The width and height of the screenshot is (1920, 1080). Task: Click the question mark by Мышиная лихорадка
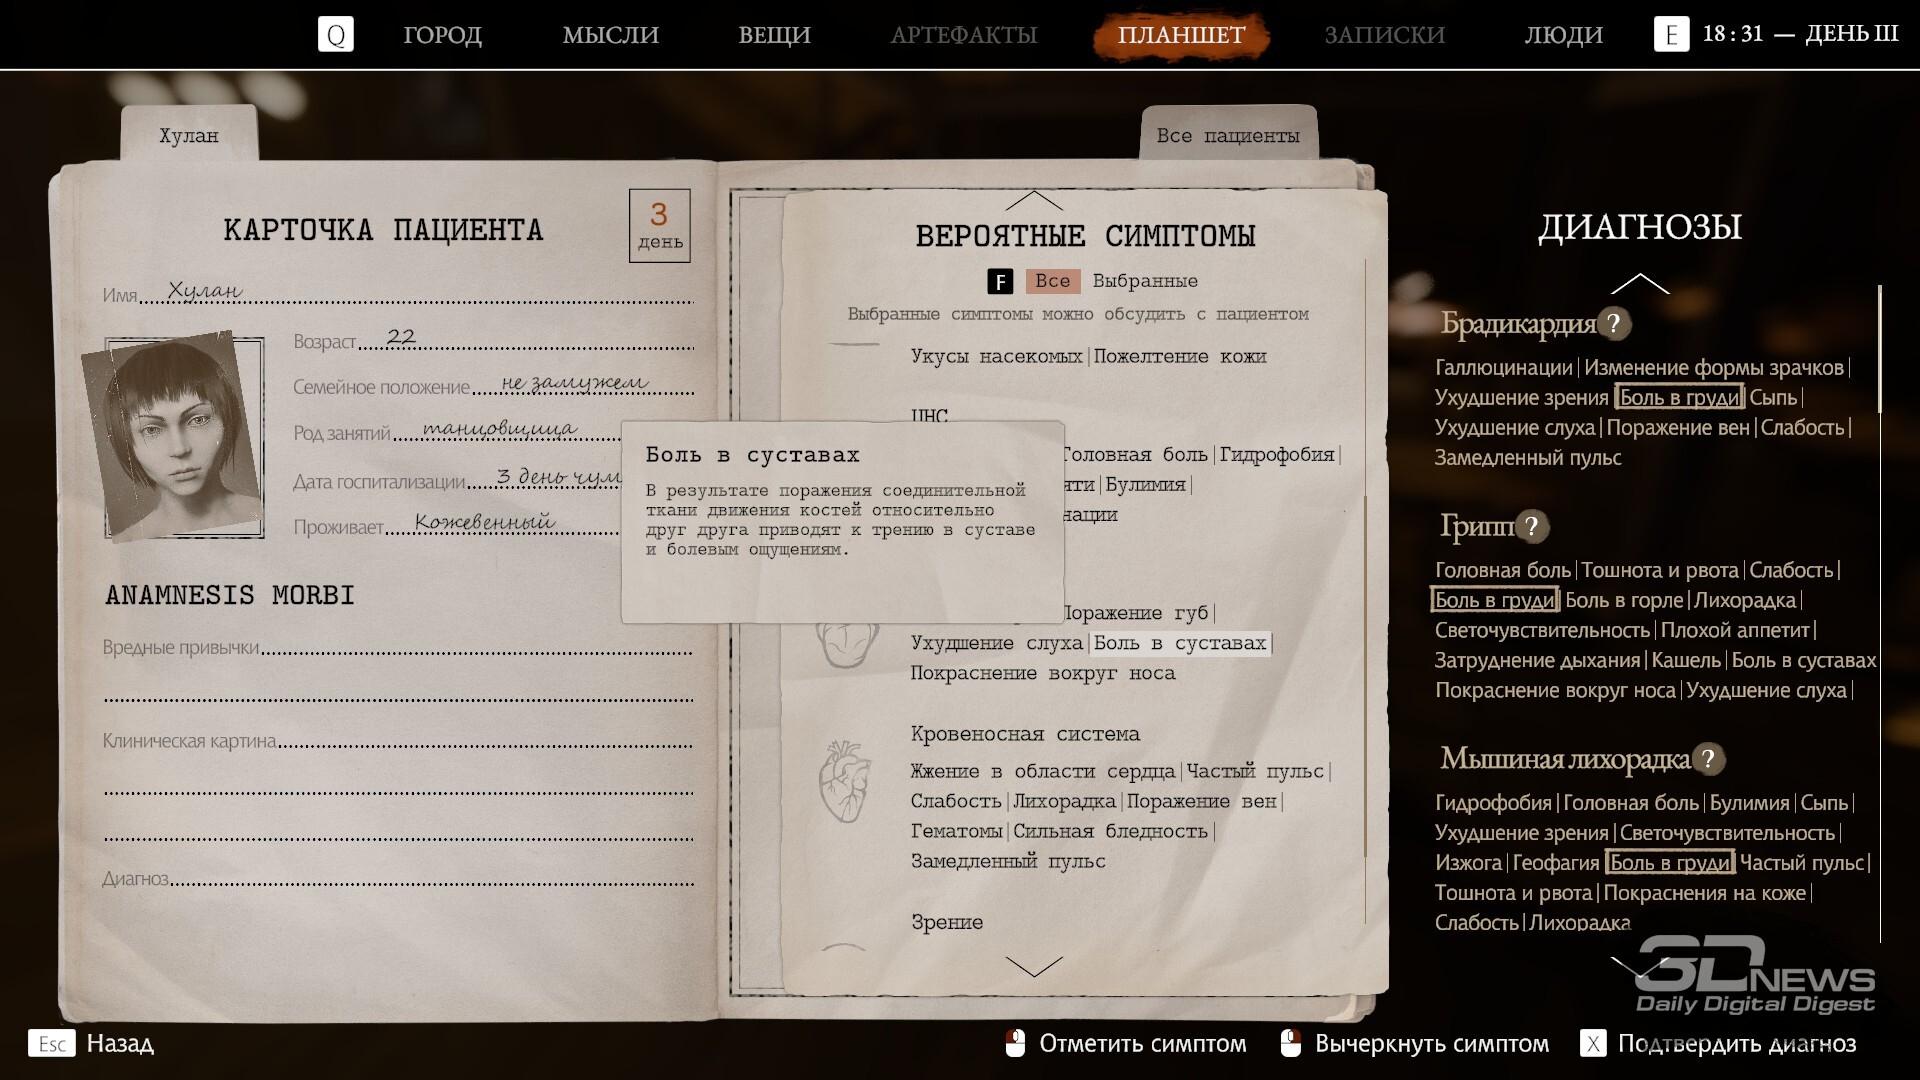click(1708, 760)
